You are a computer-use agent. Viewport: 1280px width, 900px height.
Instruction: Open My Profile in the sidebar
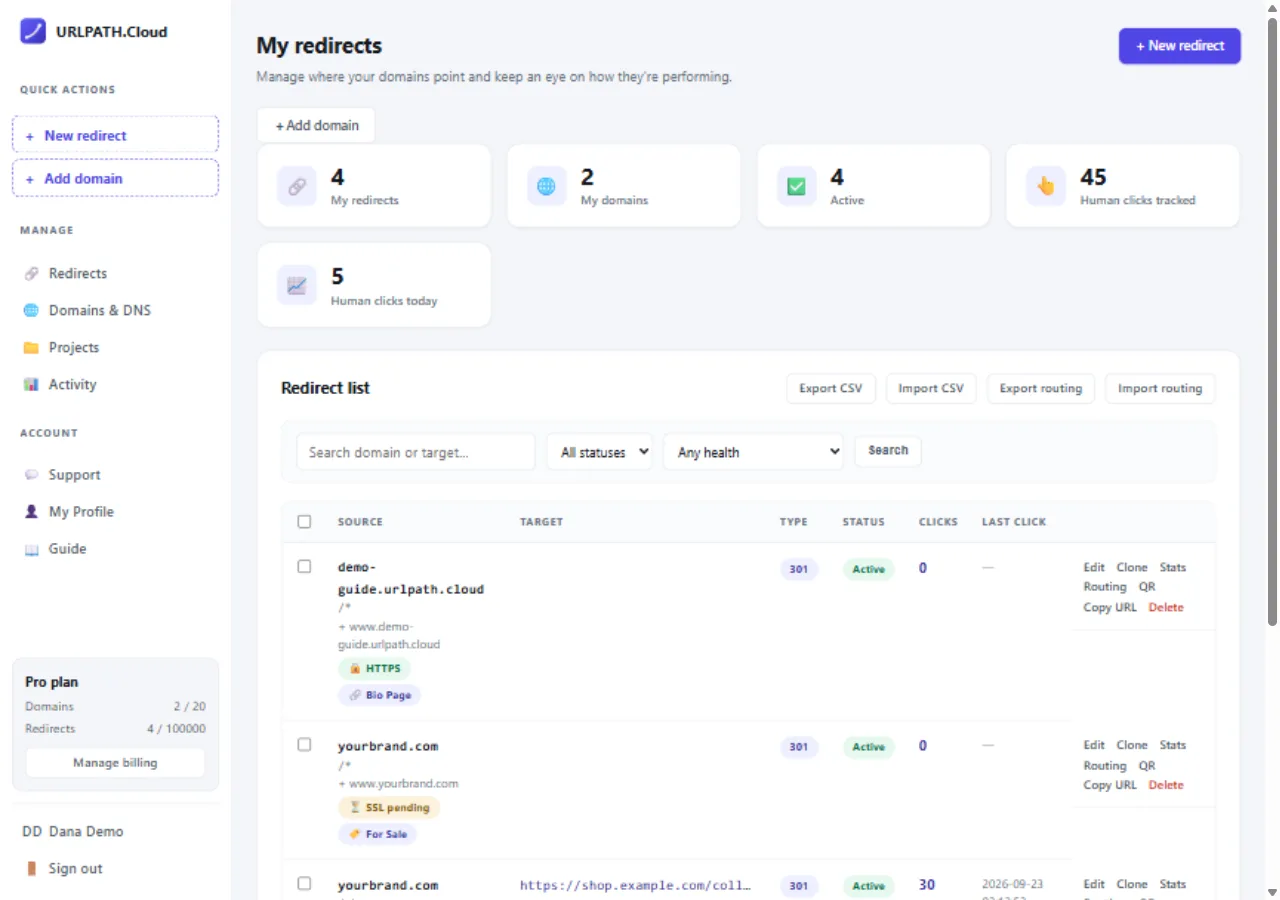tap(115, 511)
